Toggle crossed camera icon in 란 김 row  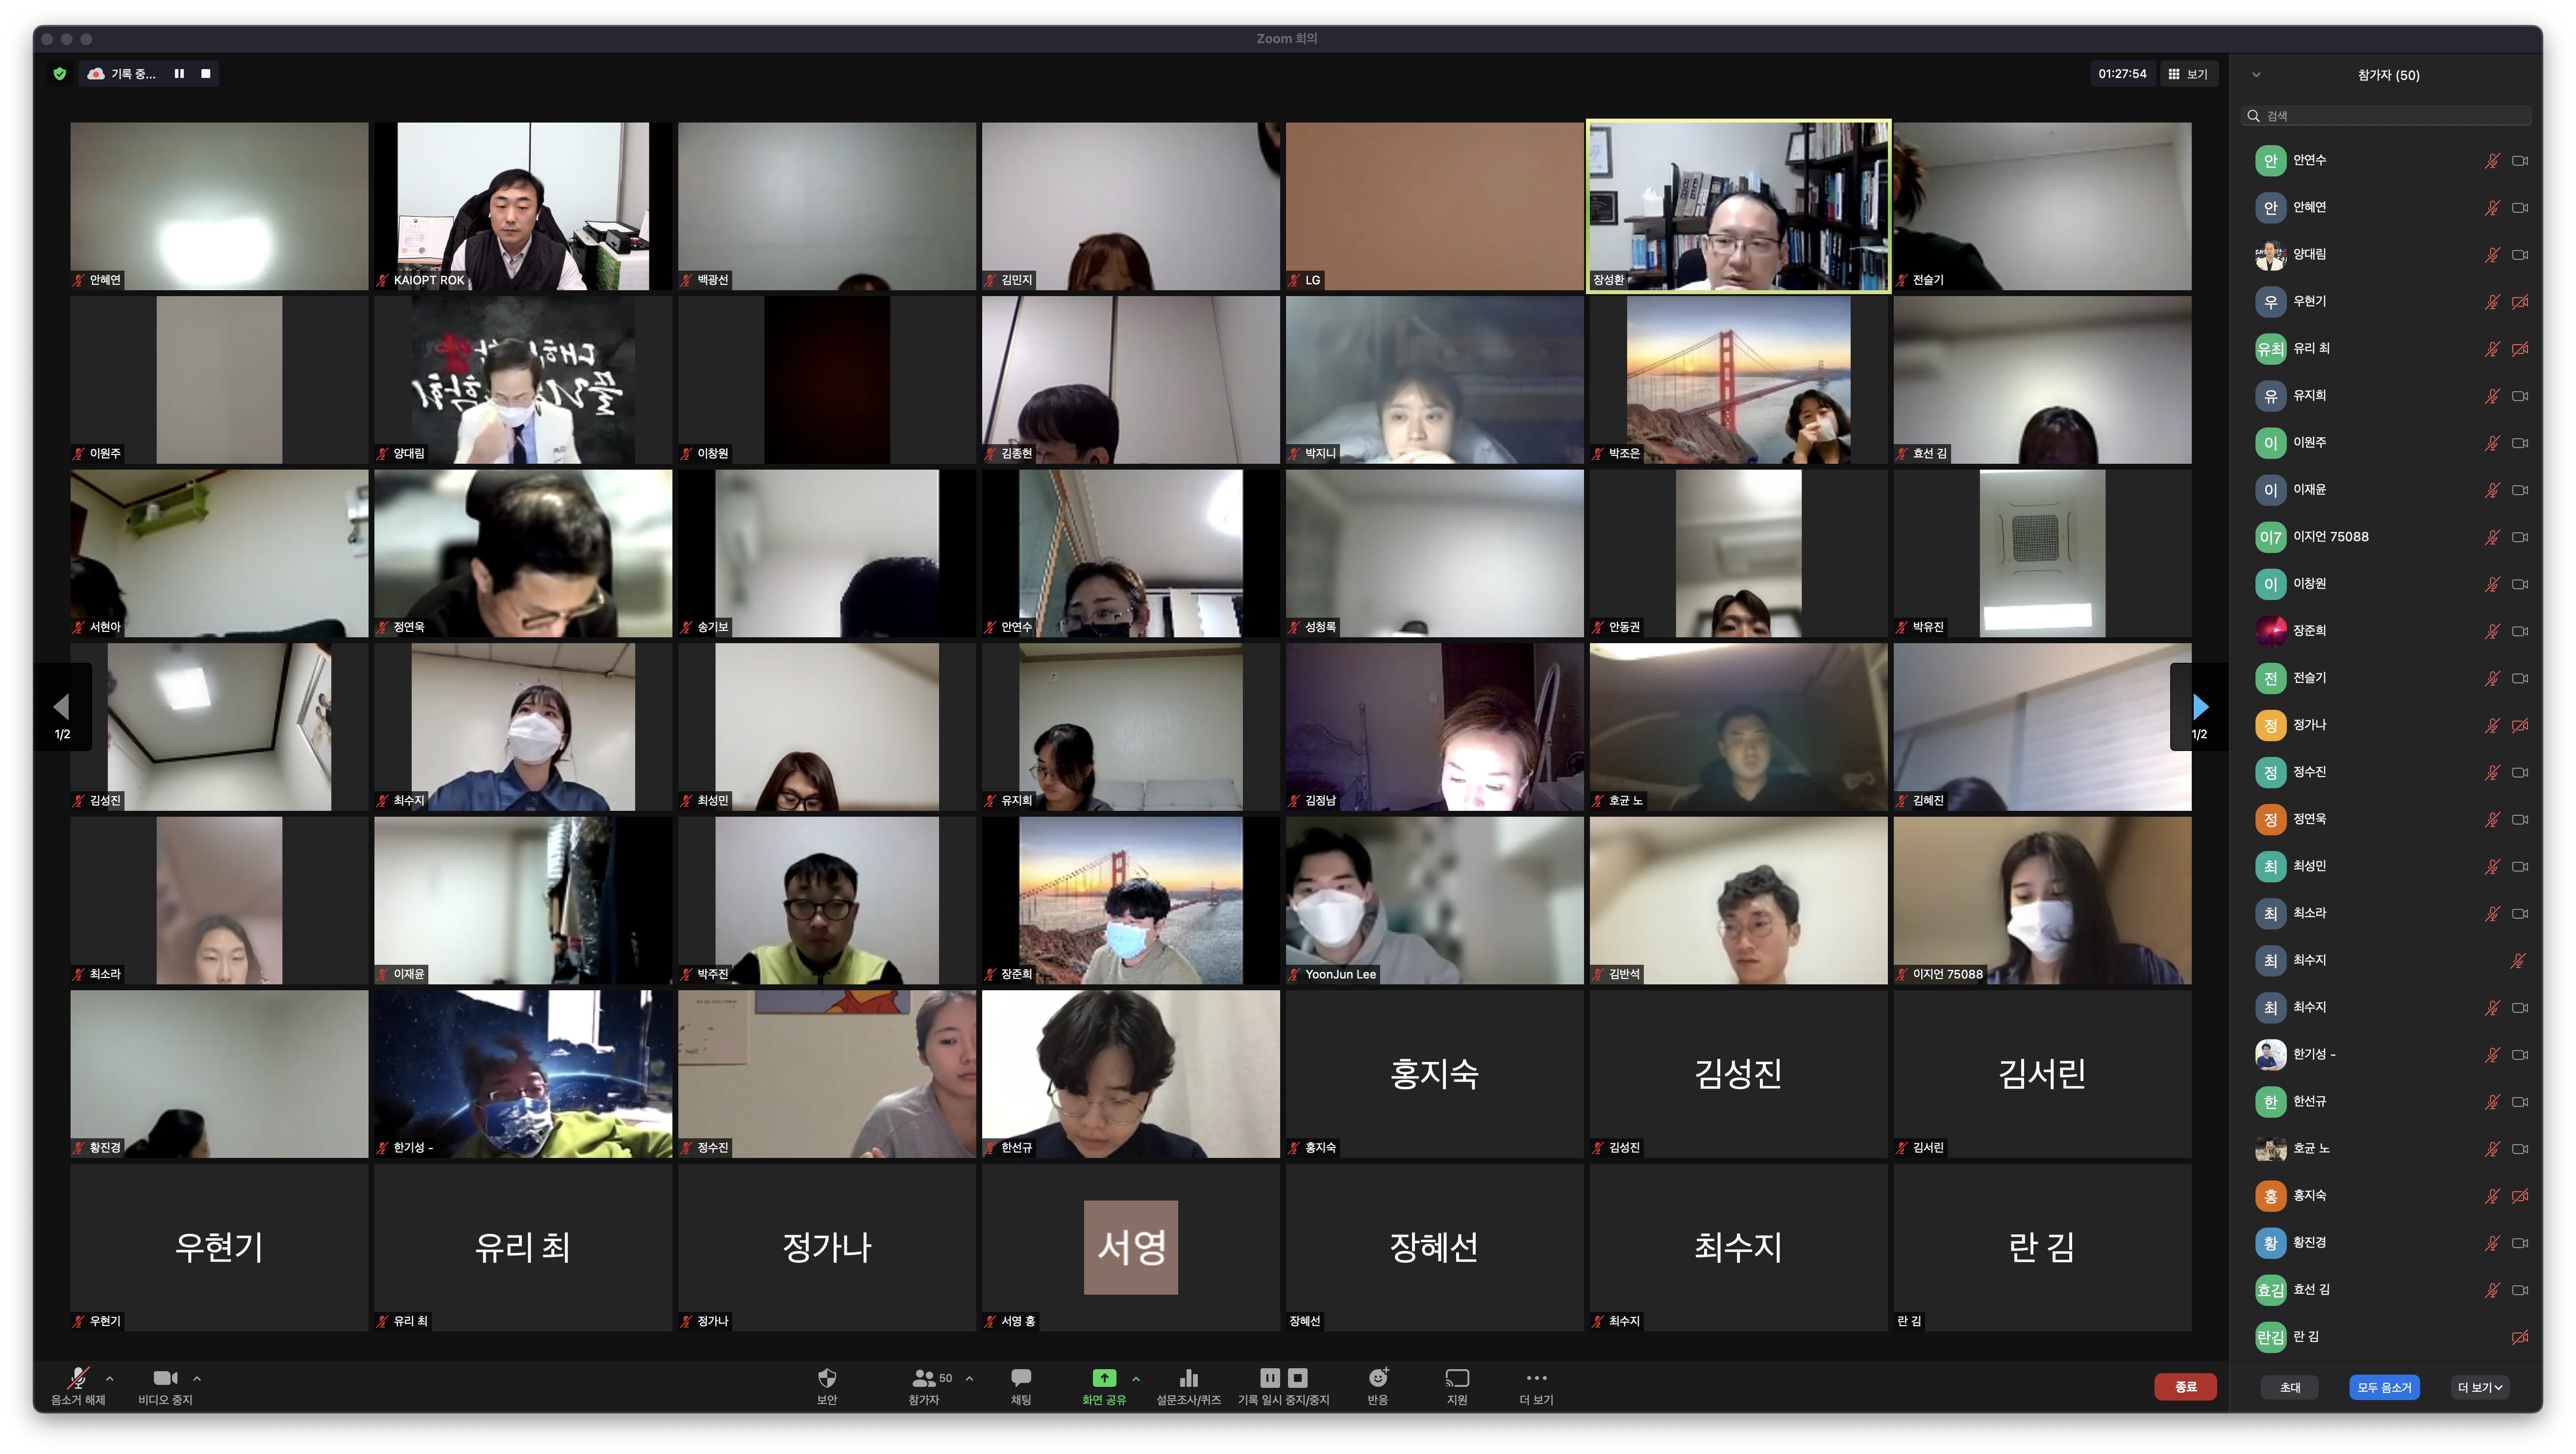2520,1337
